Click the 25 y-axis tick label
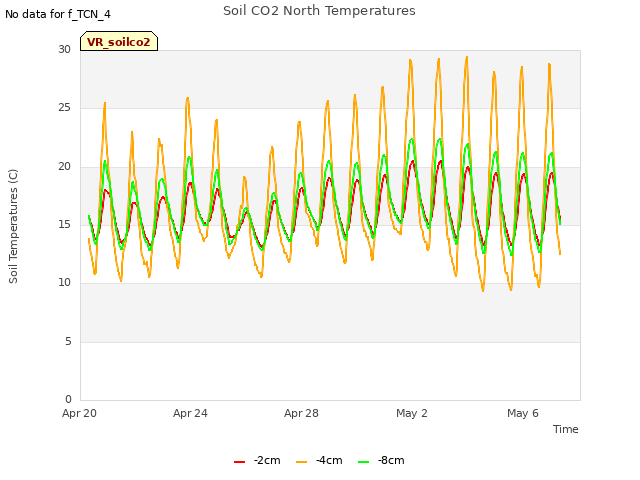This screenshot has width=640, height=480. coord(64,108)
